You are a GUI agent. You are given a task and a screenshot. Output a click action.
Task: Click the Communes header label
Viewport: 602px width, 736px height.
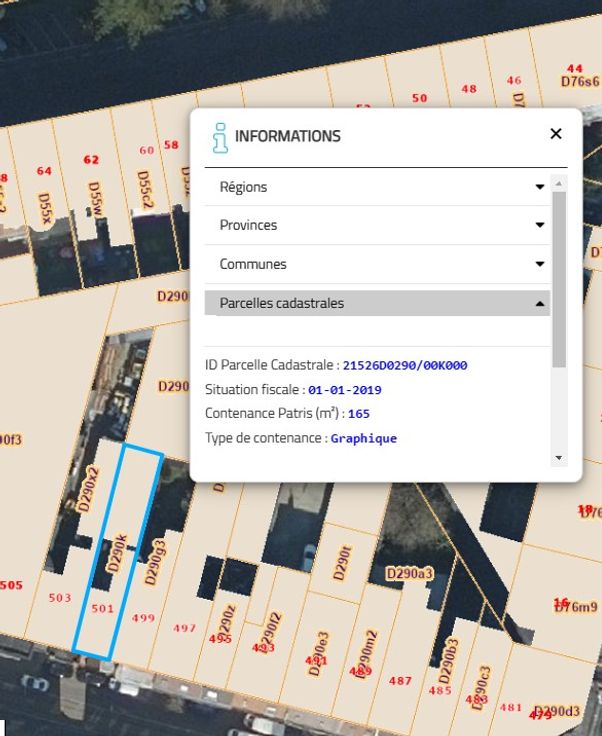click(253, 264)
